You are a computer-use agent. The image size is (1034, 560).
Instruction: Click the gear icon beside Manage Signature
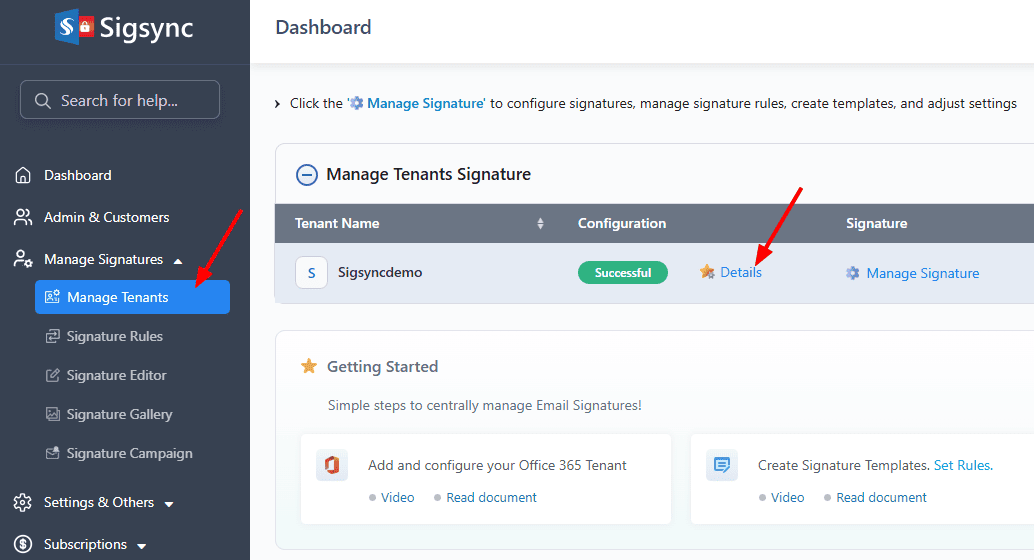click(x=853, y=273)
